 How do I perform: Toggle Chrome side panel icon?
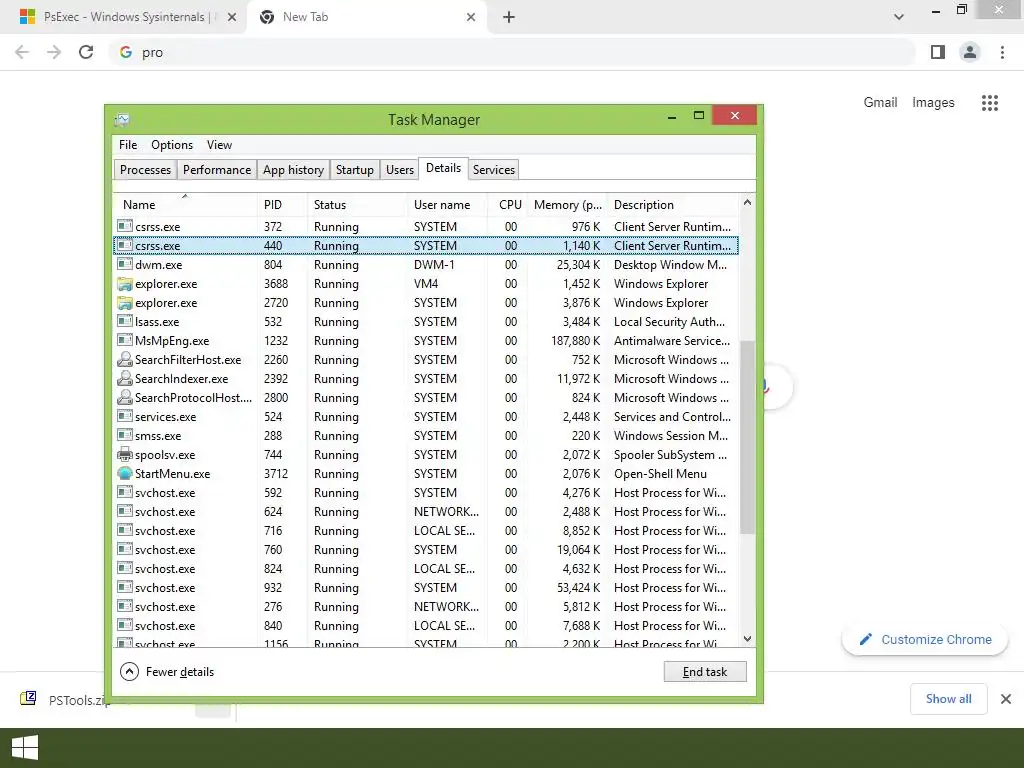point(938,52)
